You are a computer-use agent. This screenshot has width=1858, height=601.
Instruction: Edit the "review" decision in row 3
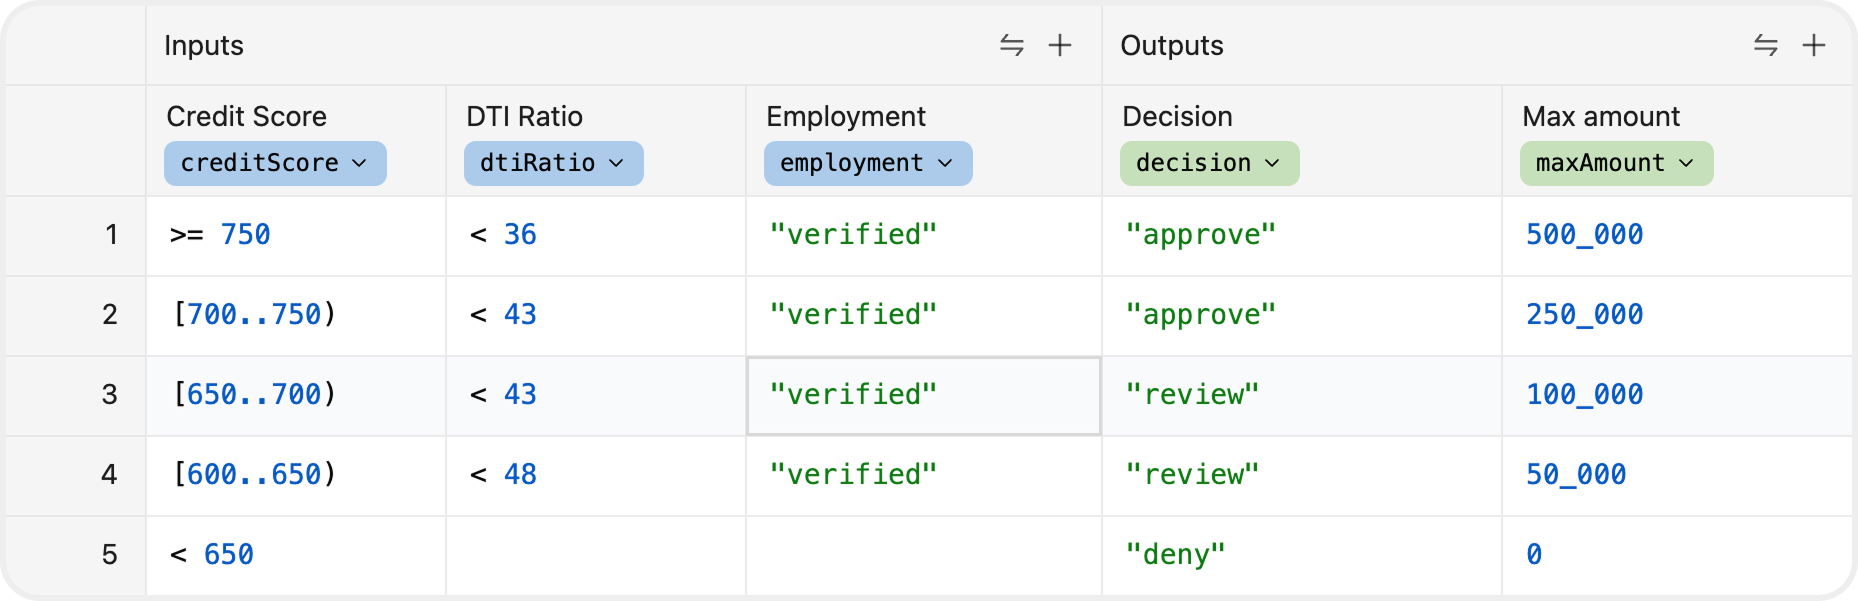click(1302, 395)
